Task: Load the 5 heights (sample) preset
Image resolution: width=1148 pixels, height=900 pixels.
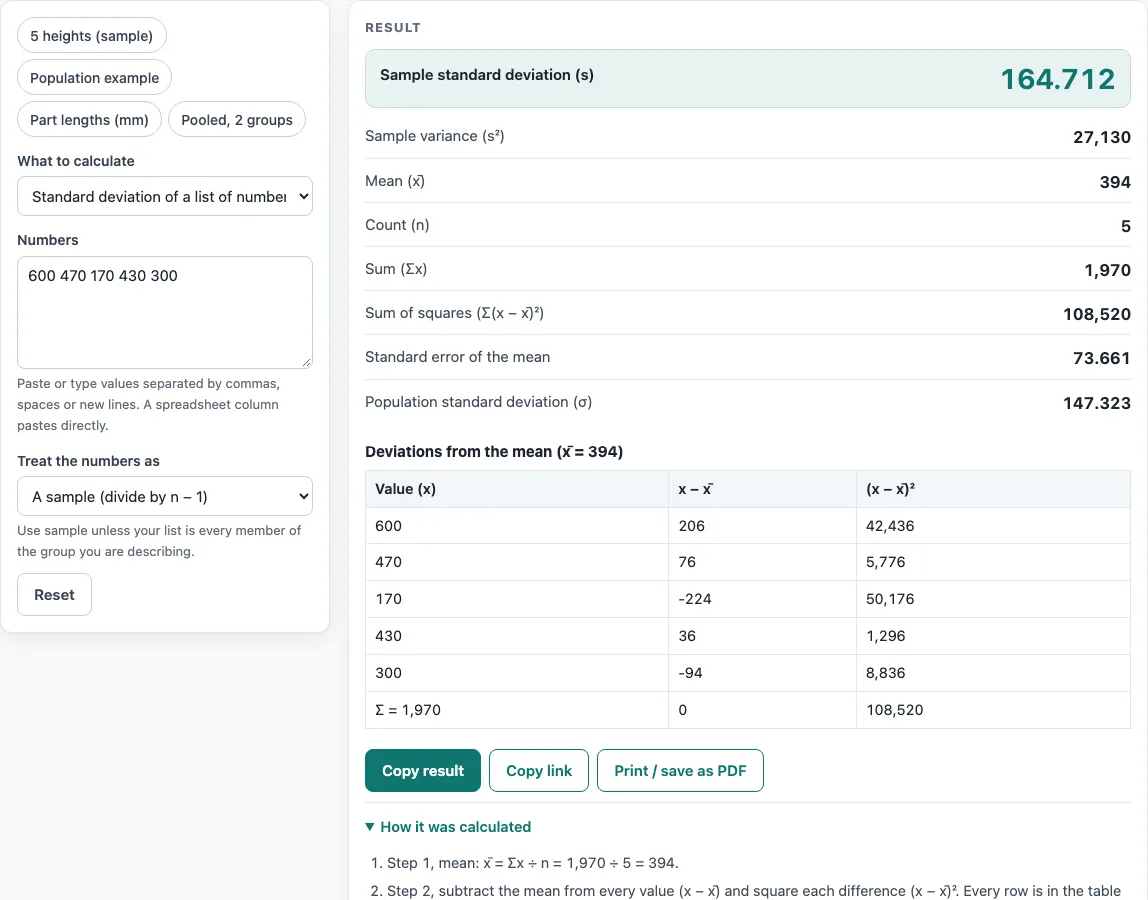Action: click(92, 36)
